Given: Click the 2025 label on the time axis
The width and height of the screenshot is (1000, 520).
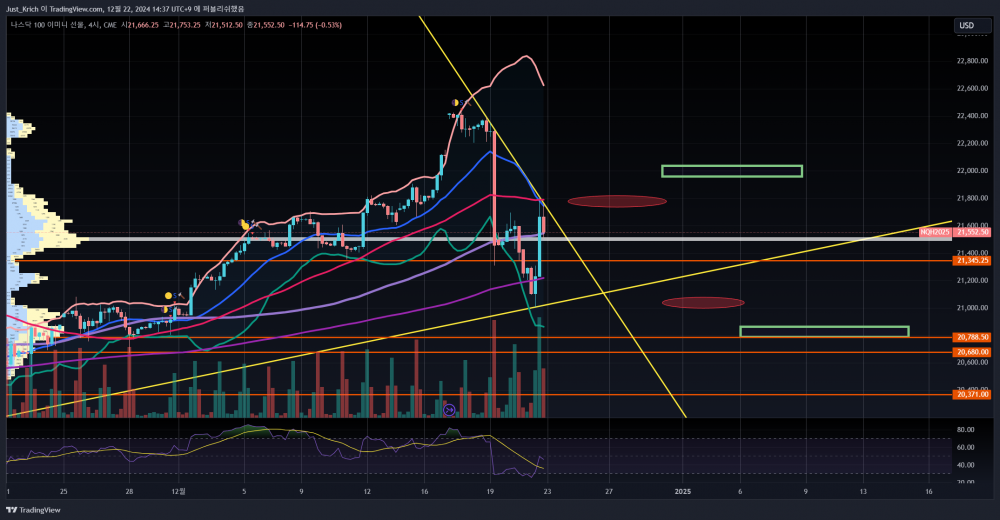Looking at the screenshot, I should 683,492.
